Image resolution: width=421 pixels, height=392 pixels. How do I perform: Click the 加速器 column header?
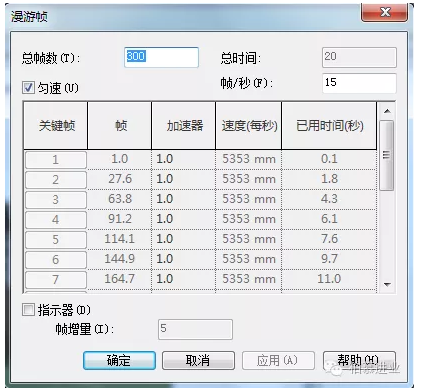pos(184,126)
